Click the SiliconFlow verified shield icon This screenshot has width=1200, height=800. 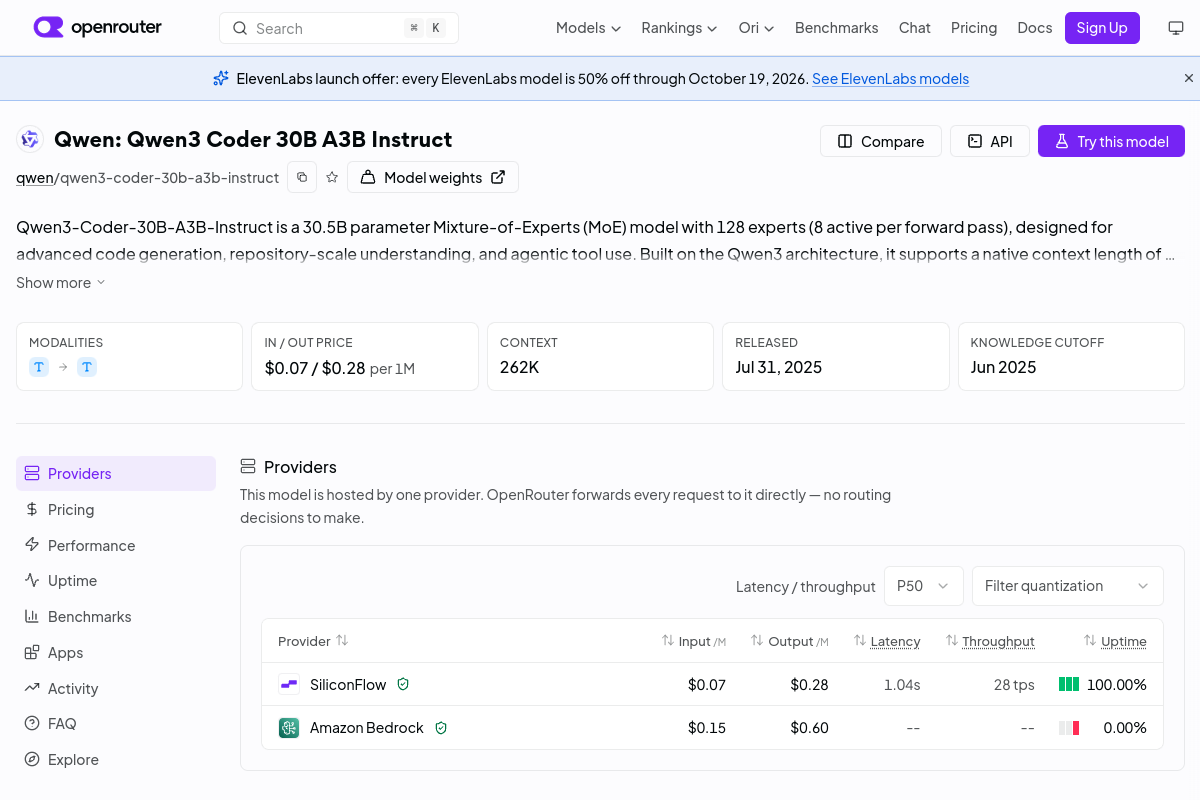point(403,685)
